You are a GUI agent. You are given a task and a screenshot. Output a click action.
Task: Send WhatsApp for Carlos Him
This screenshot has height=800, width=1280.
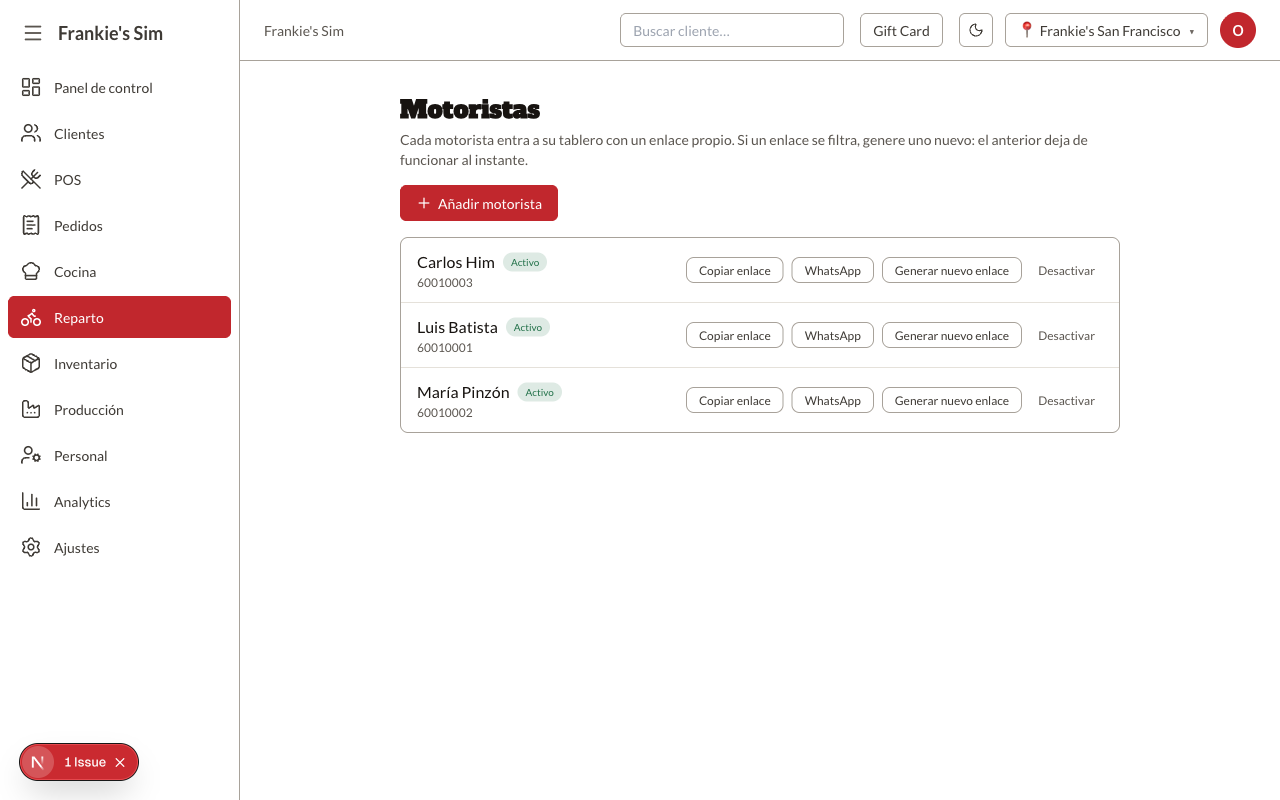[x=833, y=270]
